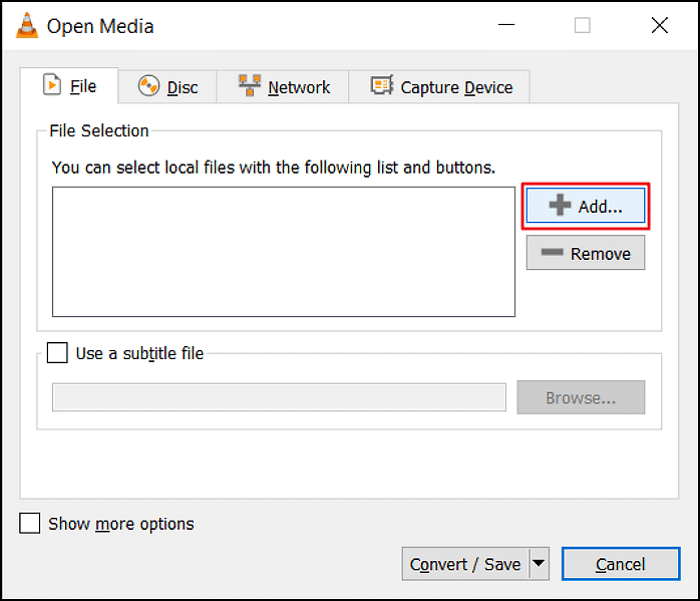
Task: Switch to the Network tab
Action: pos(284,87)
